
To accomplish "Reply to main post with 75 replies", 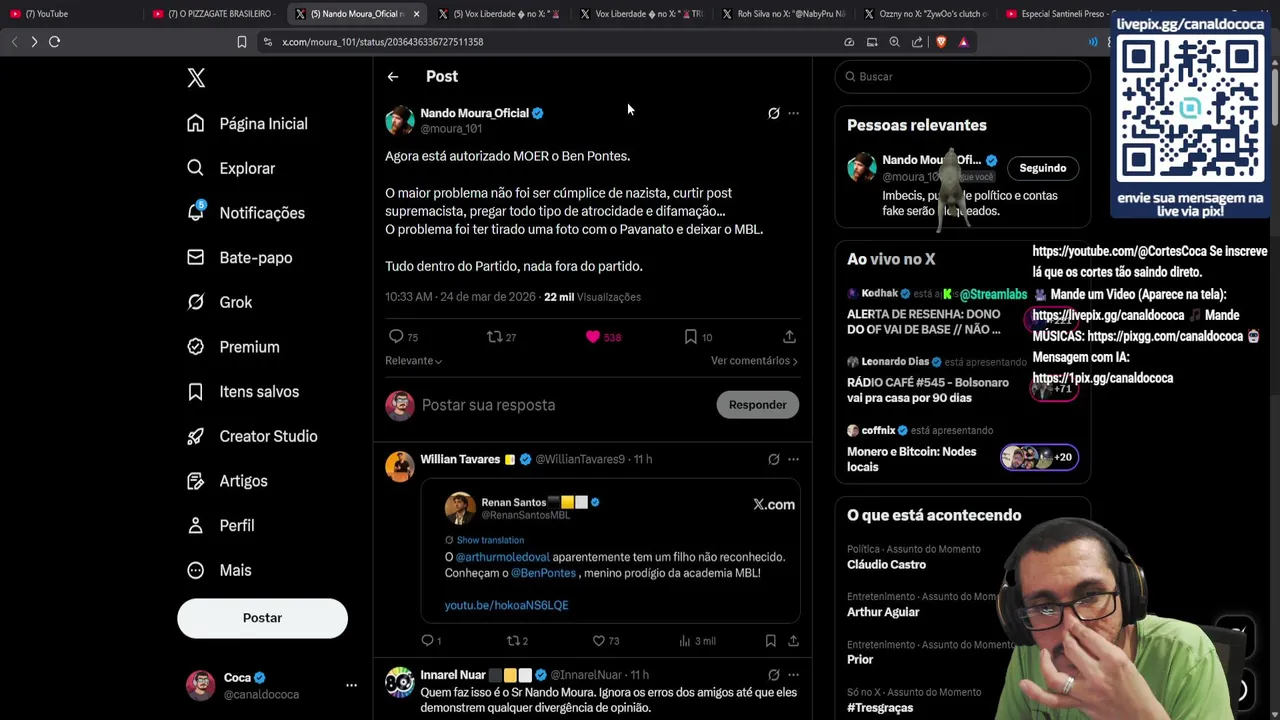I will click(x=403, y=337).
